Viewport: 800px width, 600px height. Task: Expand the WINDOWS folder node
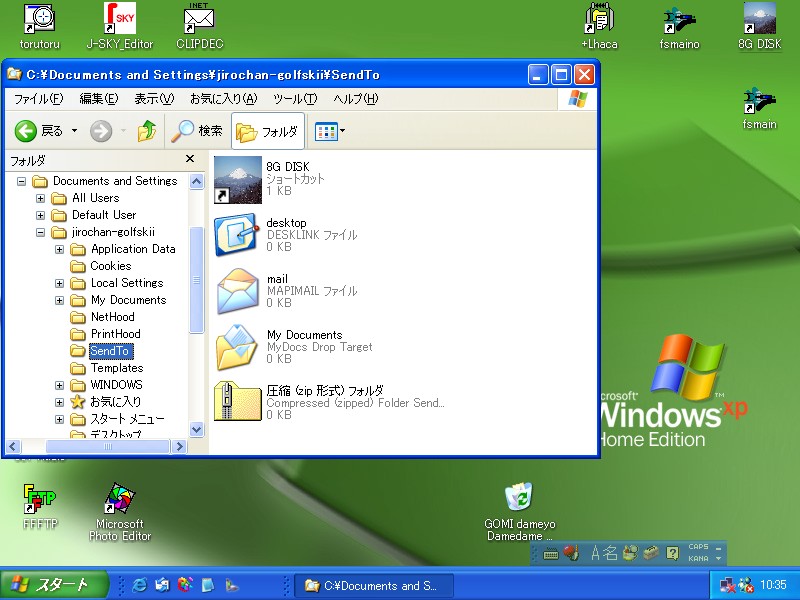[60, 385]
